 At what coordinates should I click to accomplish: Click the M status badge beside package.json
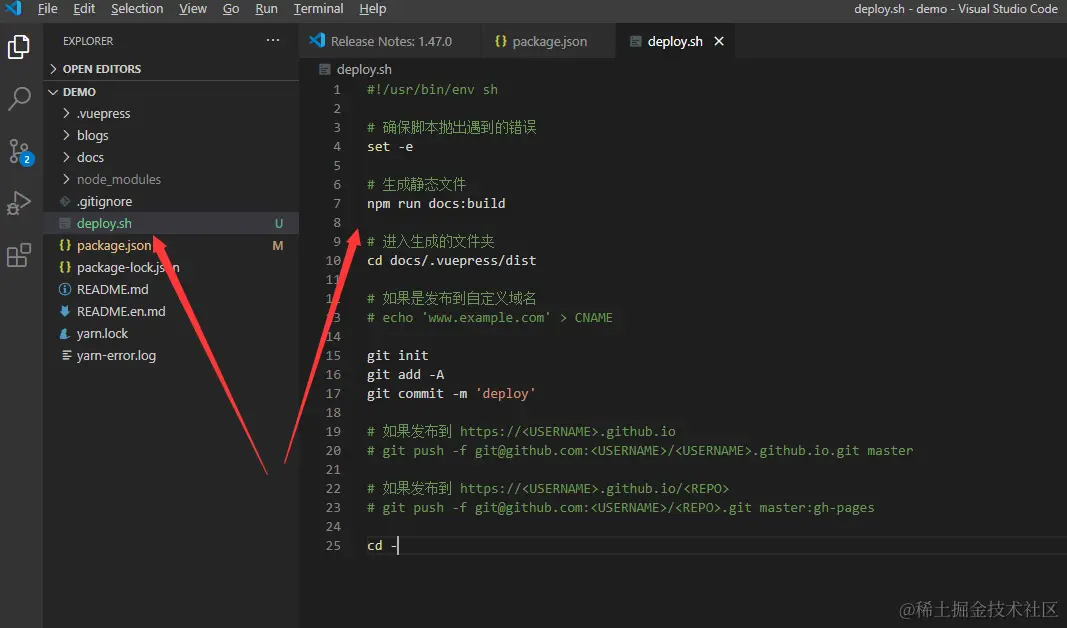(278, 246)
